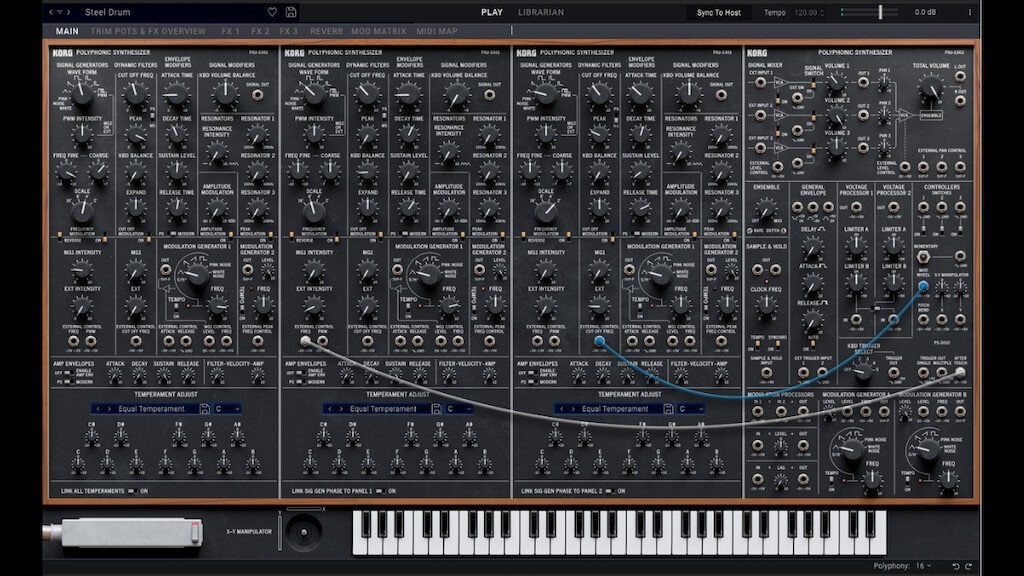Open the Polyphony dropdown showing 16

(x=926, y=565)
